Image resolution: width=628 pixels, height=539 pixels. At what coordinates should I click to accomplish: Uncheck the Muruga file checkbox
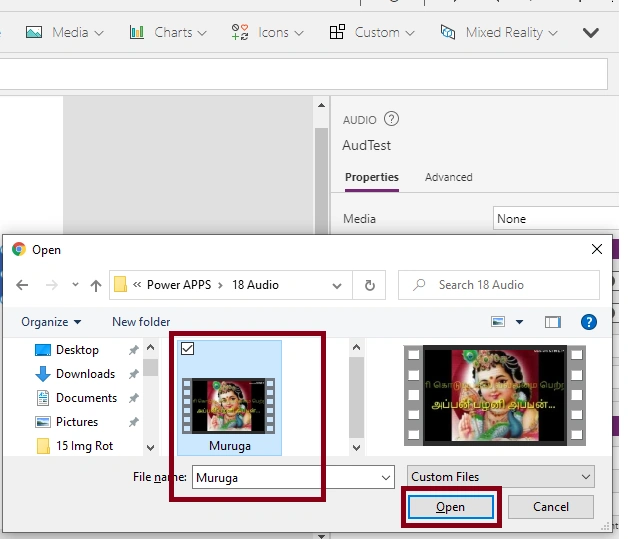(x=187, y=349)
